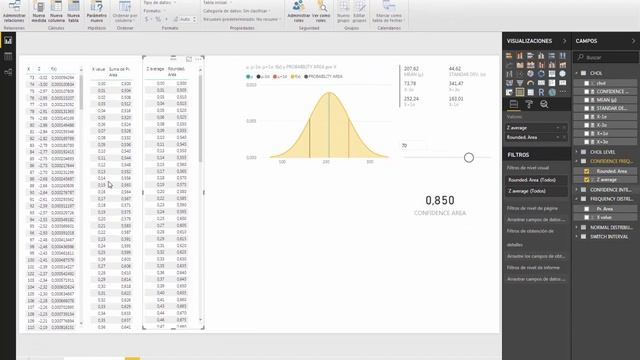Open Rounded. Area value field dropdown
The height and width of the screenshot is (360, 640).
click(558, 138)
